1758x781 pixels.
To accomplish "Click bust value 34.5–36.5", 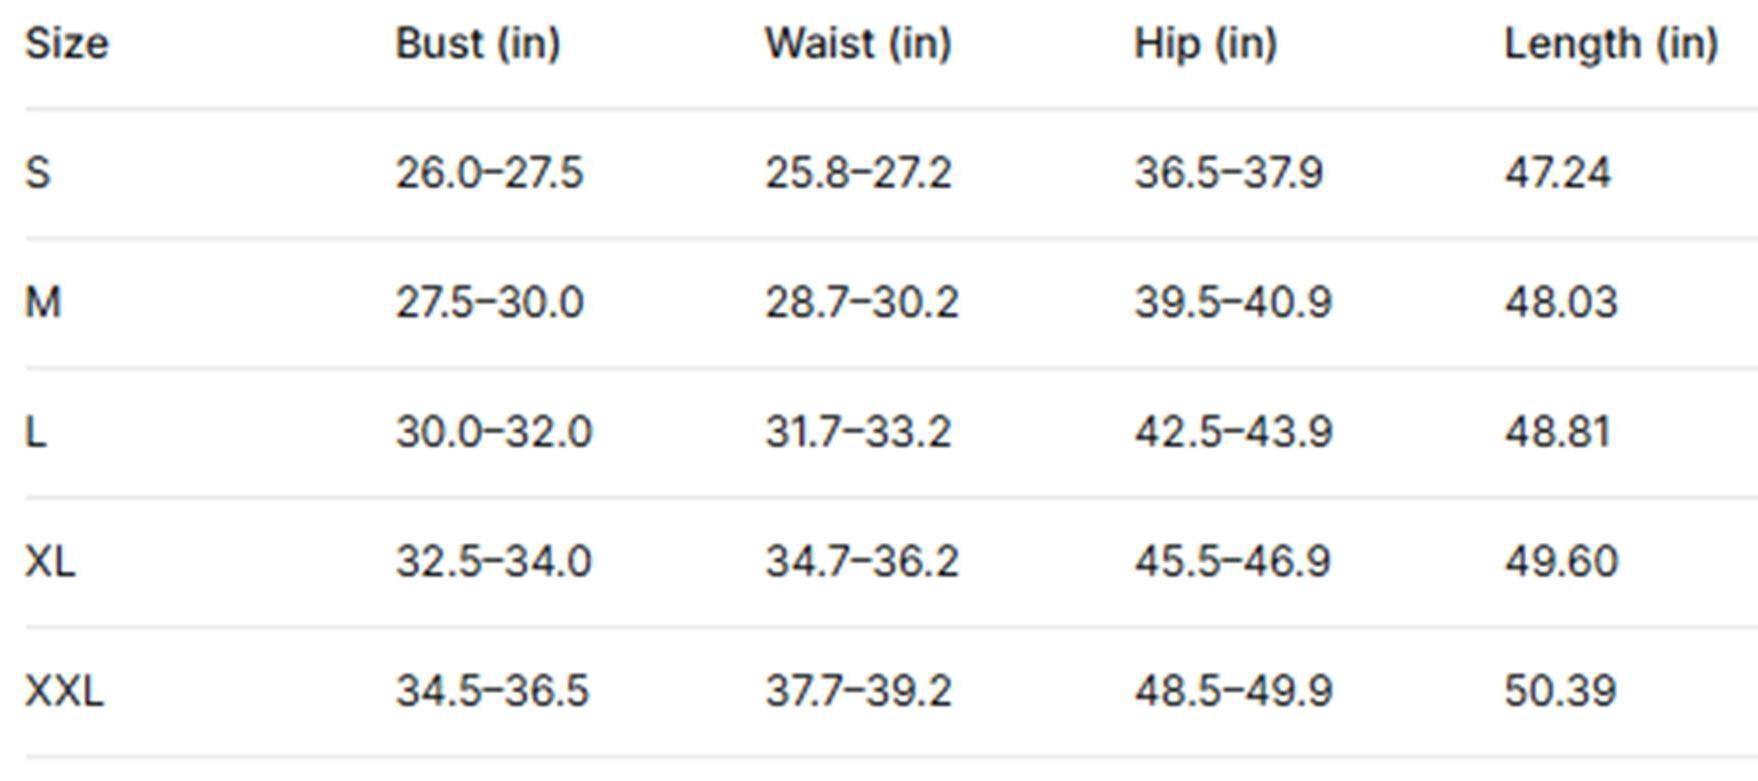I will pyautogui.click(x=492, y=691).
